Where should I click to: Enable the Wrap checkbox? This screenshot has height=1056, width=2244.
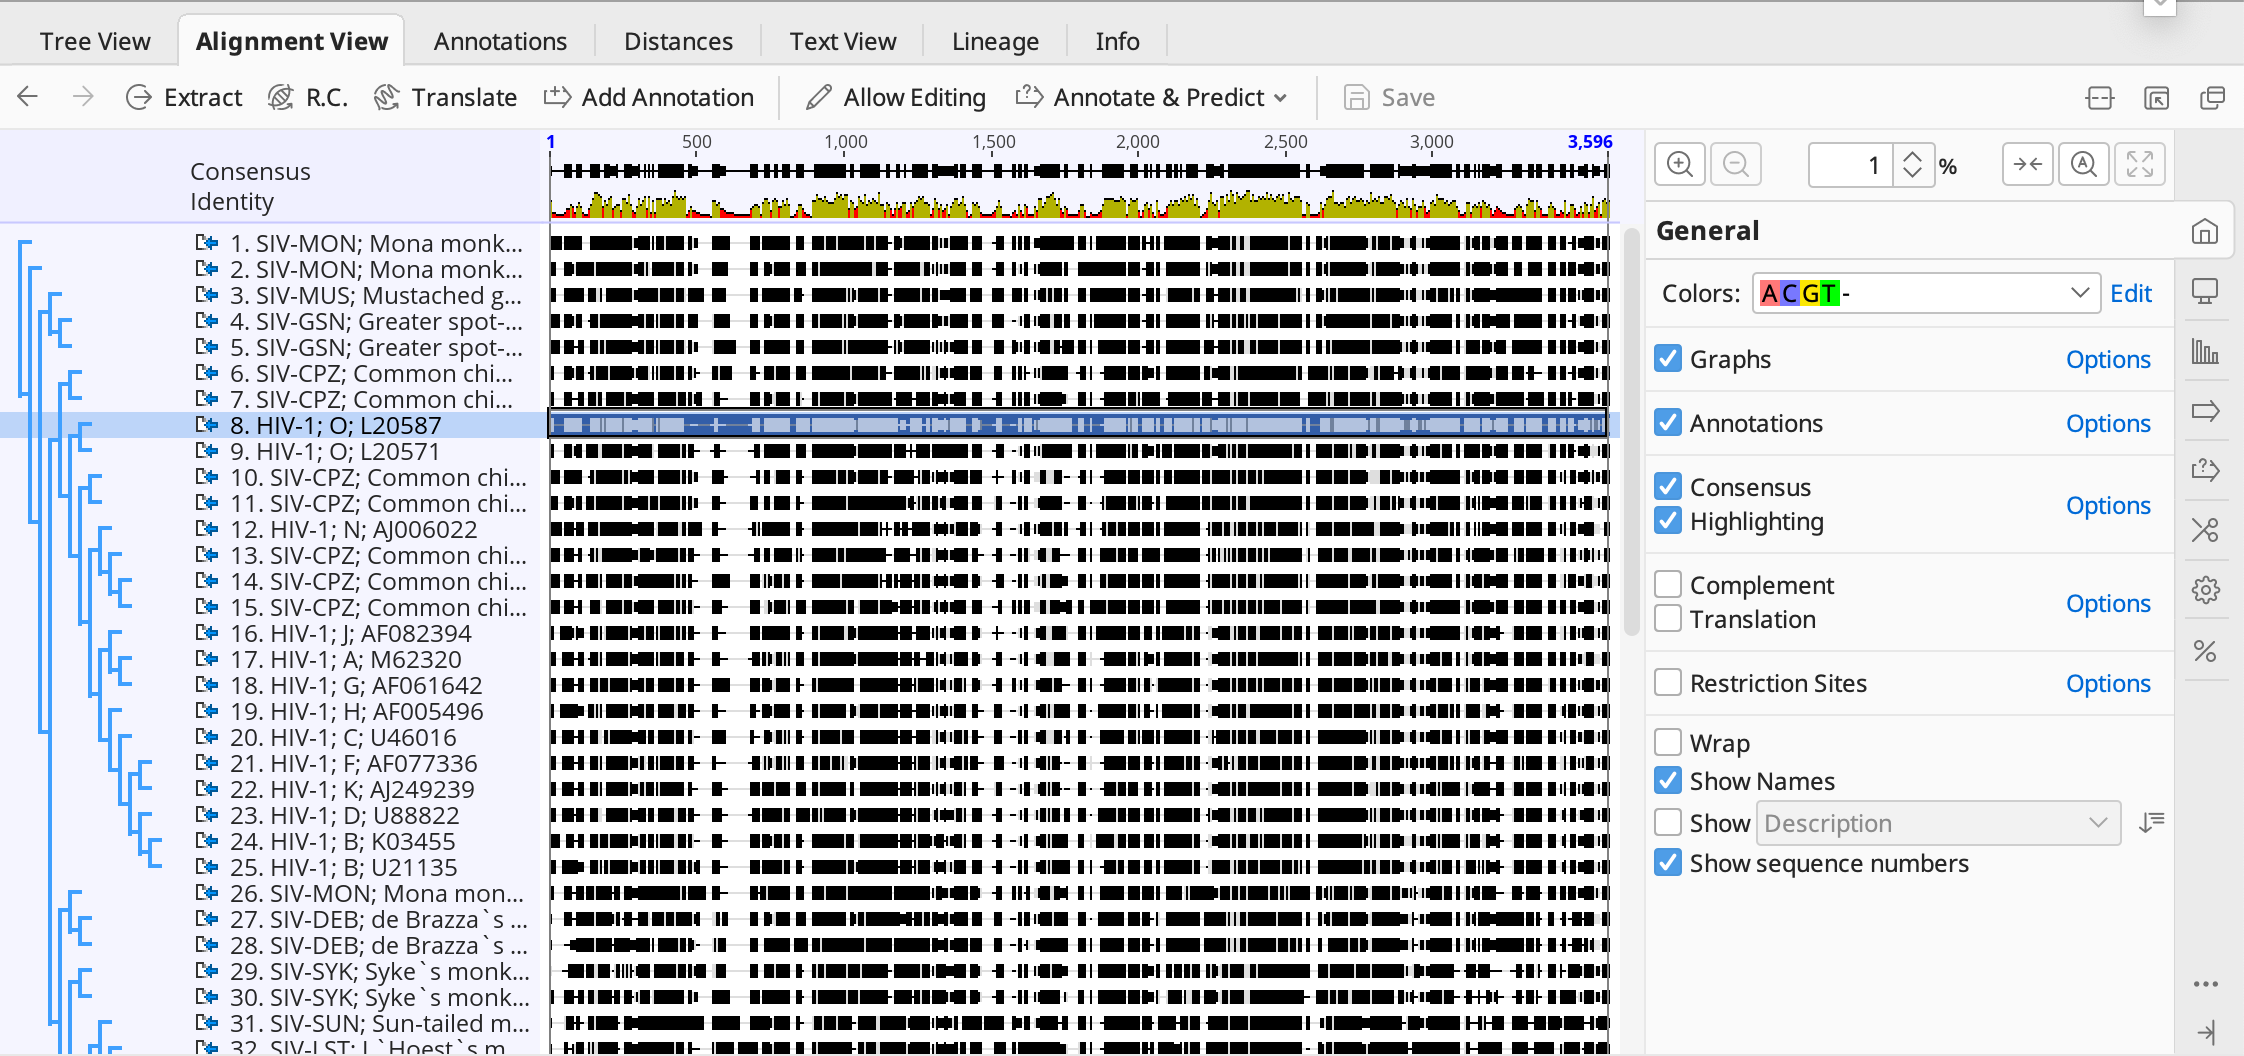coord(1668,742)
